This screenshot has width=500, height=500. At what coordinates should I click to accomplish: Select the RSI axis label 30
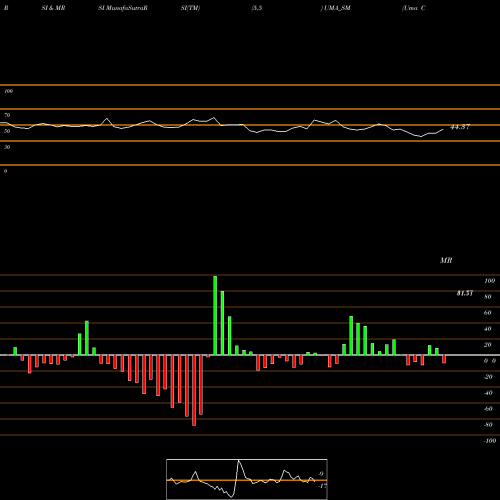click(x=7, y=147)
